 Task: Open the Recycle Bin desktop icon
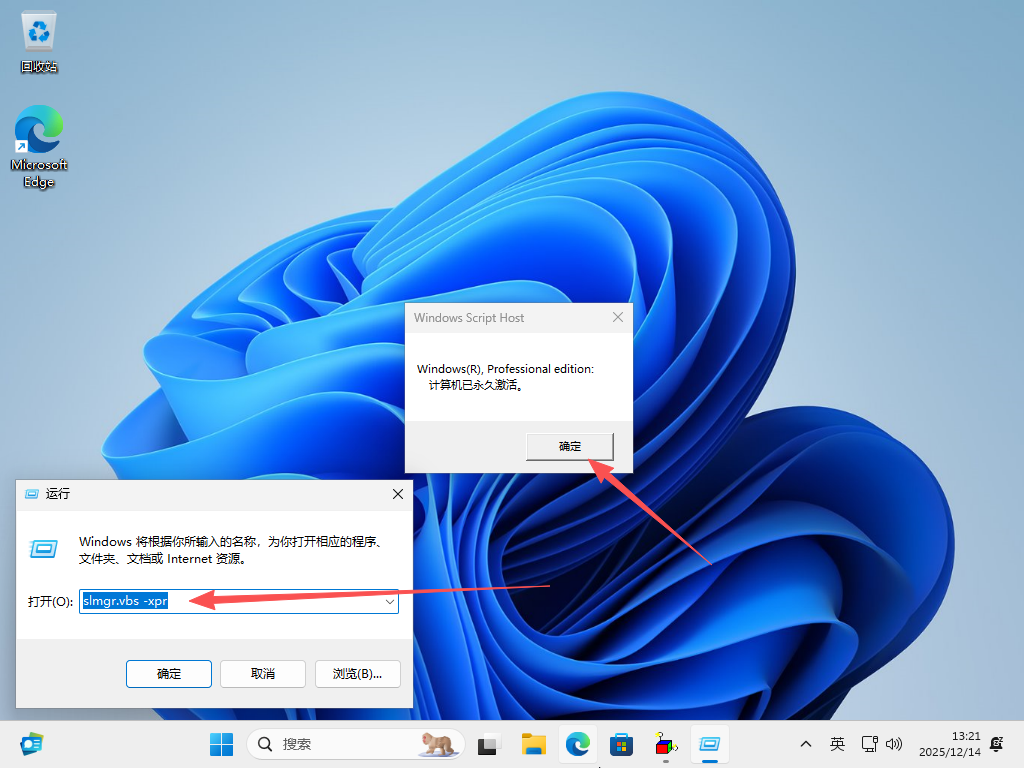[x=39, y=42]
